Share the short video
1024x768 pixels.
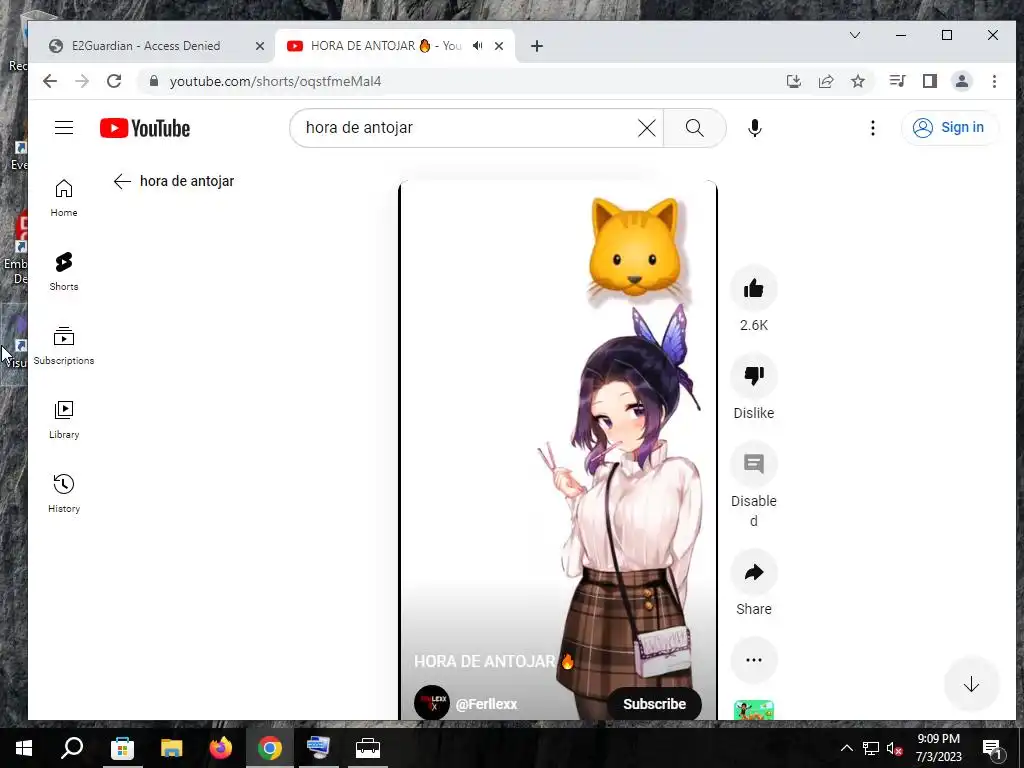pos(754,572)
